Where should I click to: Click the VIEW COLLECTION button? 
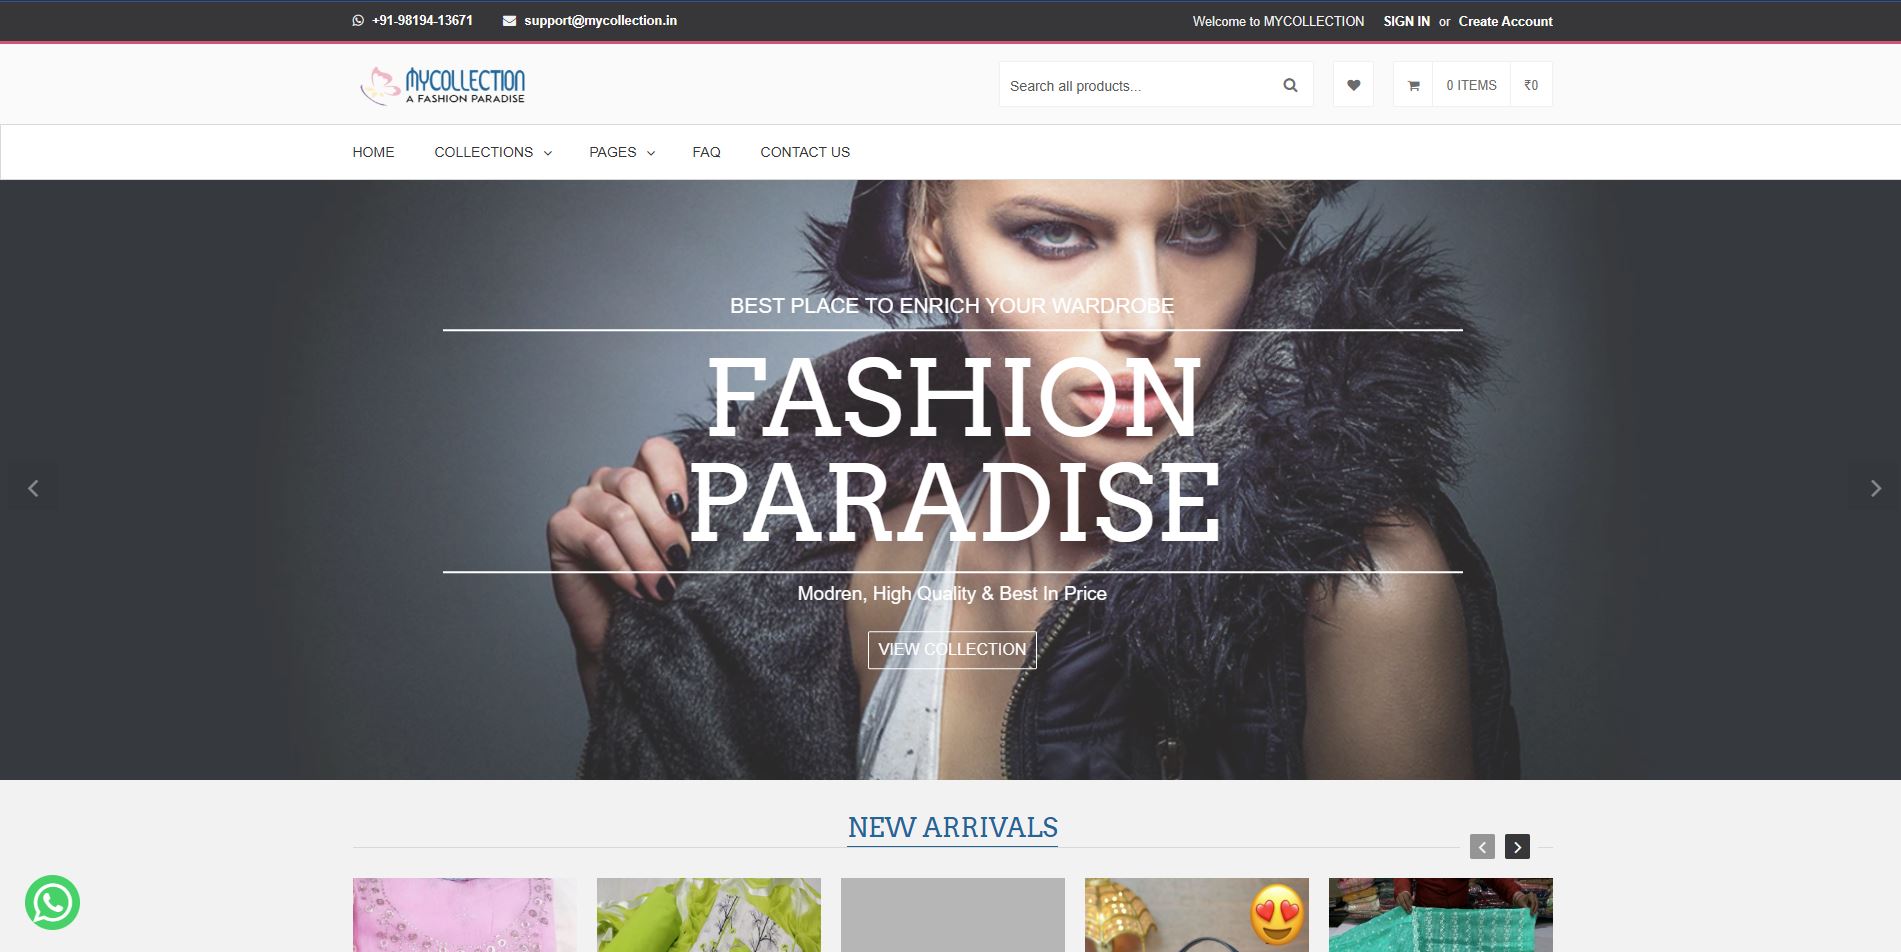coord(952,650)
